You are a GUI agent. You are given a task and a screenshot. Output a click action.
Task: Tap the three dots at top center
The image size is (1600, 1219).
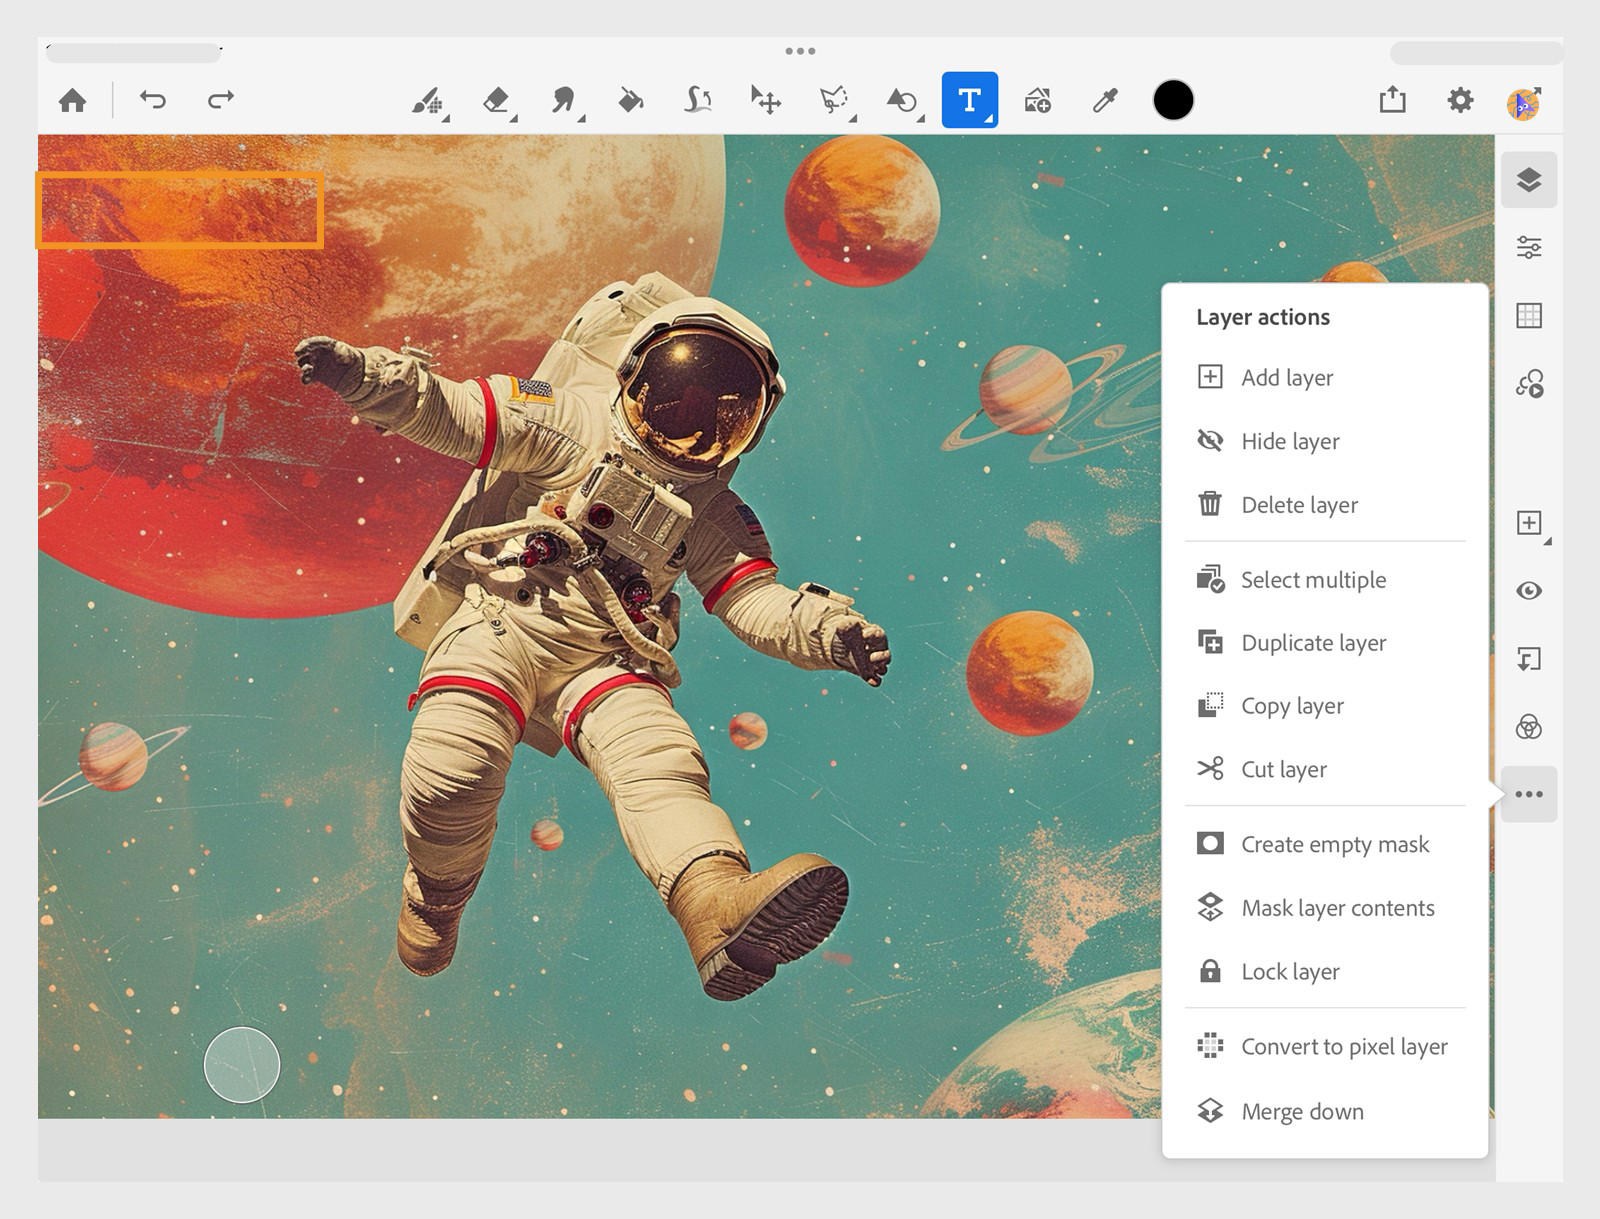point(800,51)
